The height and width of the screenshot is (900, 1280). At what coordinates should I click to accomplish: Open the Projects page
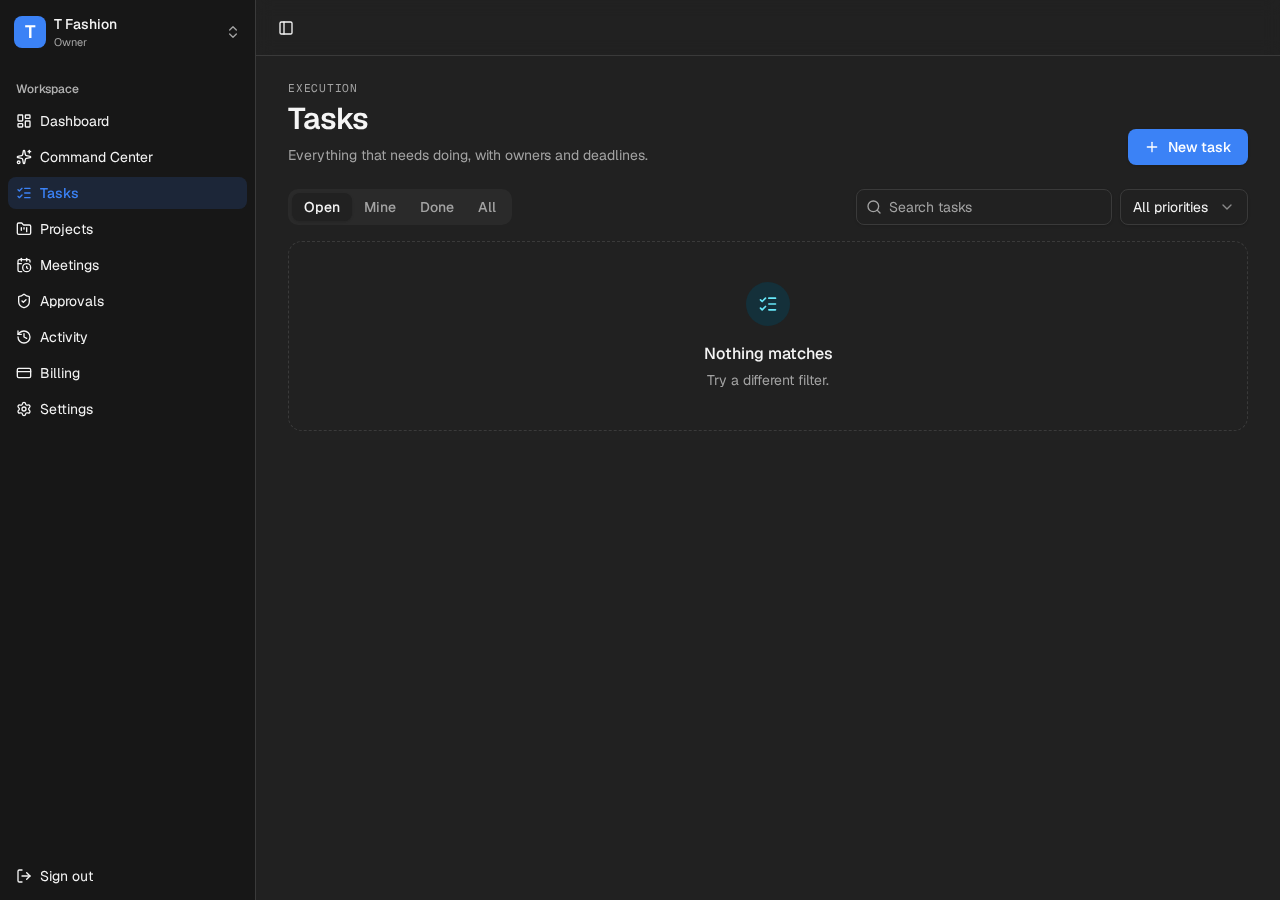(127, 229)
